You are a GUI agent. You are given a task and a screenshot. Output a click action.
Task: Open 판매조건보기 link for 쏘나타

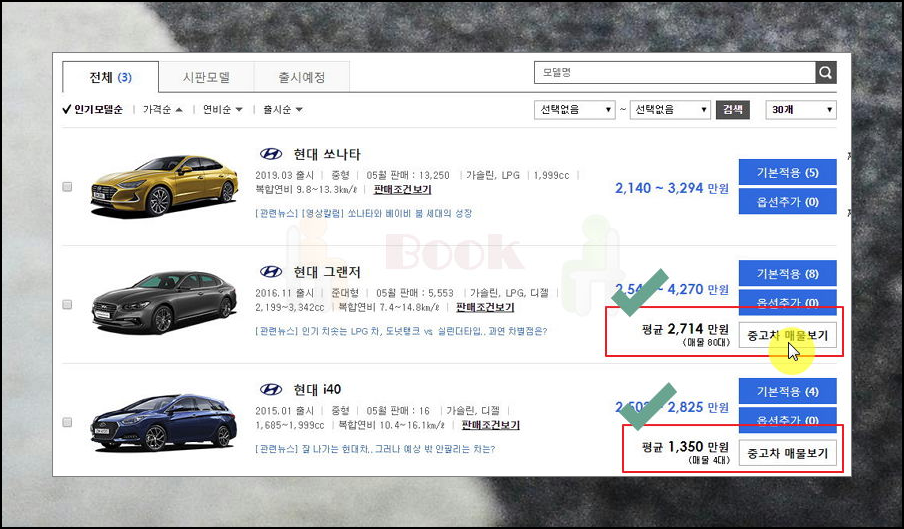402,189
